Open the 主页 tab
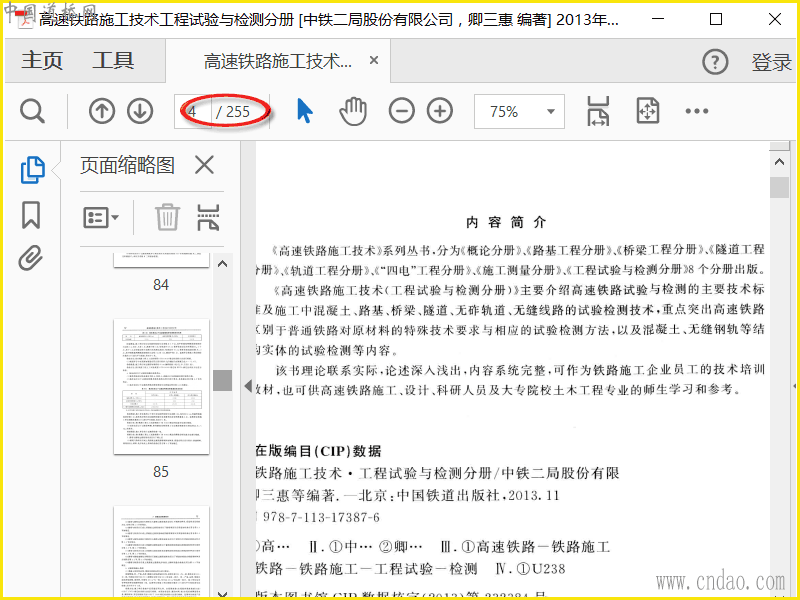Viewport: 800px width, 600px height. pos(42,61)
